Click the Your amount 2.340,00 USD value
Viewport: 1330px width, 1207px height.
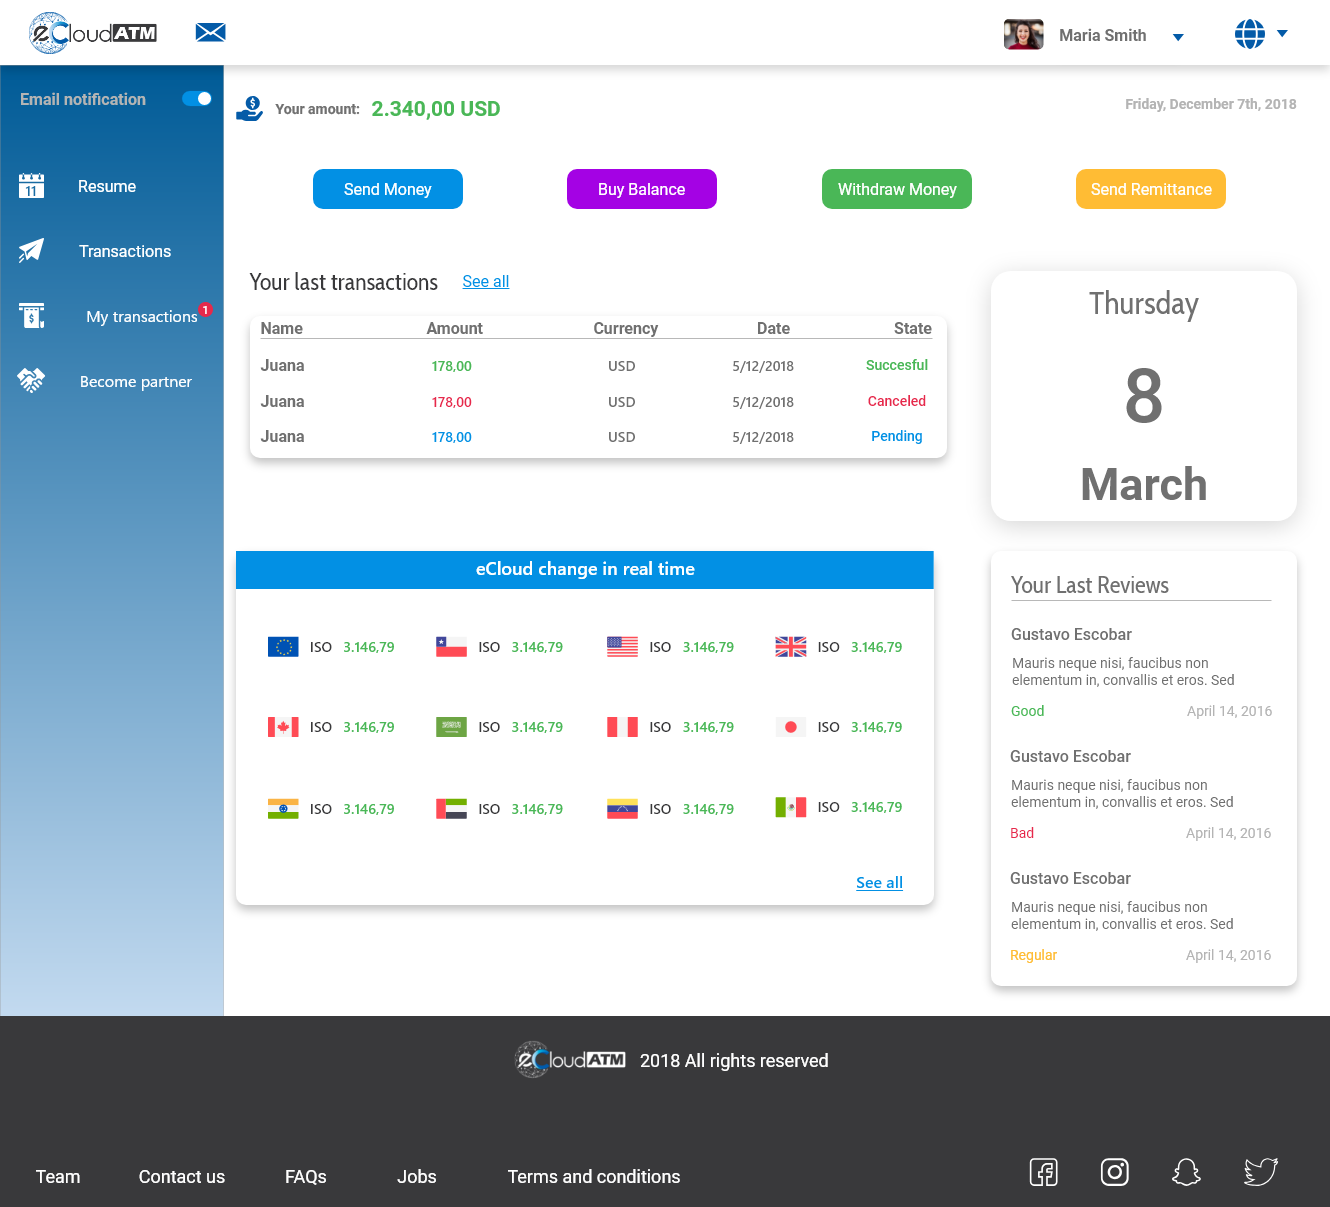pyautogui.click(x=436, y=109)
